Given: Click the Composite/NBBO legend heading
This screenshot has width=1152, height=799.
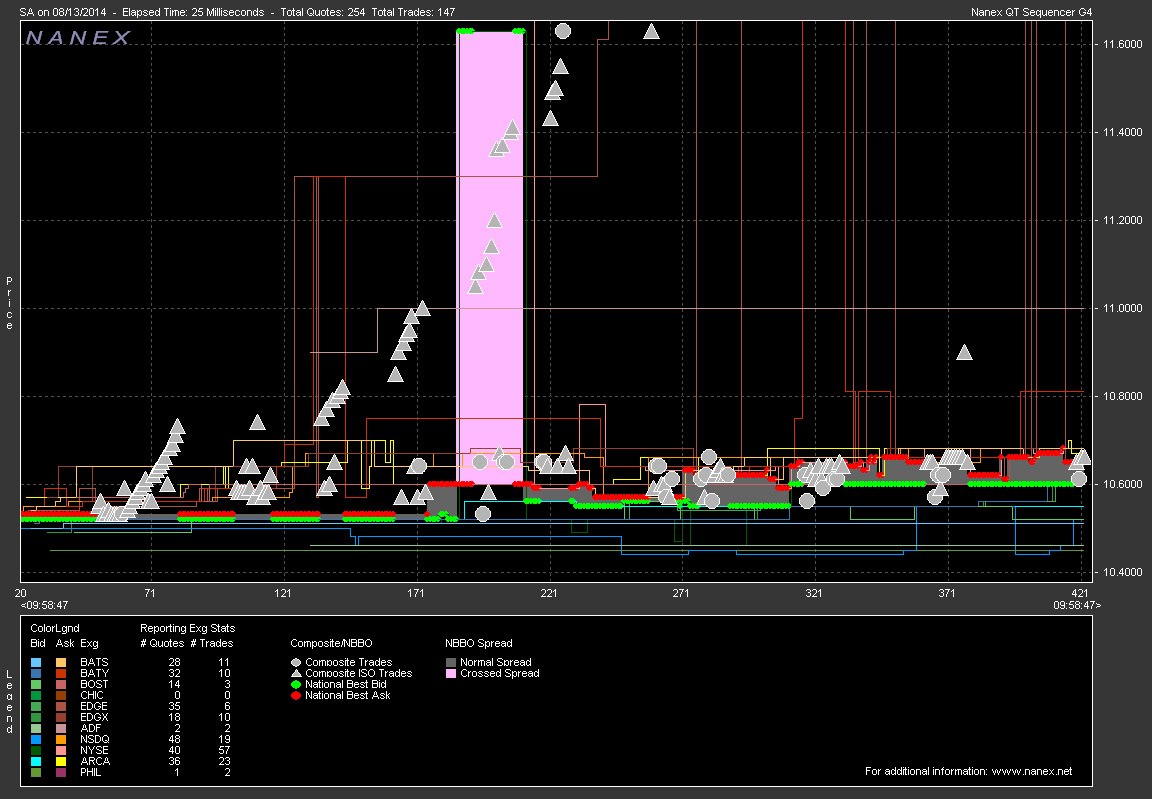Looking at the screenshot, I should click(x=331, y=643).
